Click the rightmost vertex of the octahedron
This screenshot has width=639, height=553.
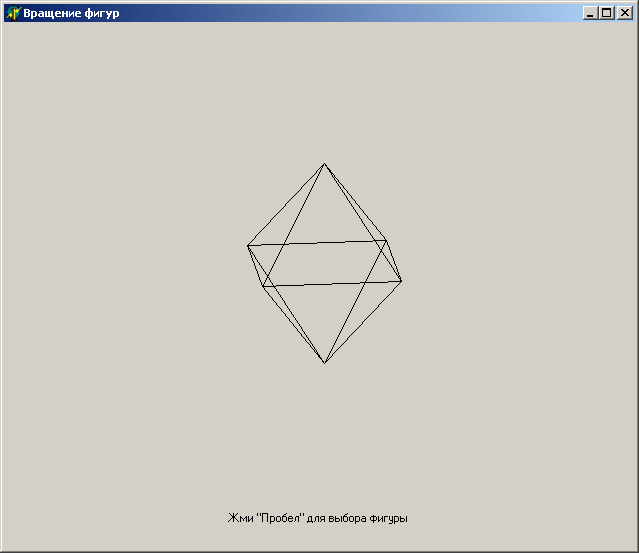click(x=401, y=281)
